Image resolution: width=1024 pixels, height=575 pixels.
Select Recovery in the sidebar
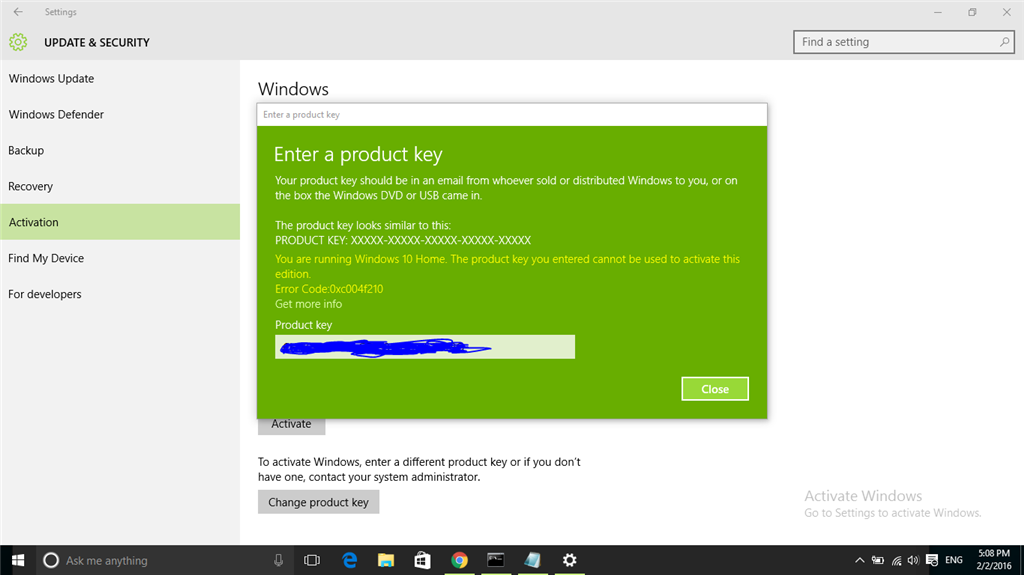(120, 186)
